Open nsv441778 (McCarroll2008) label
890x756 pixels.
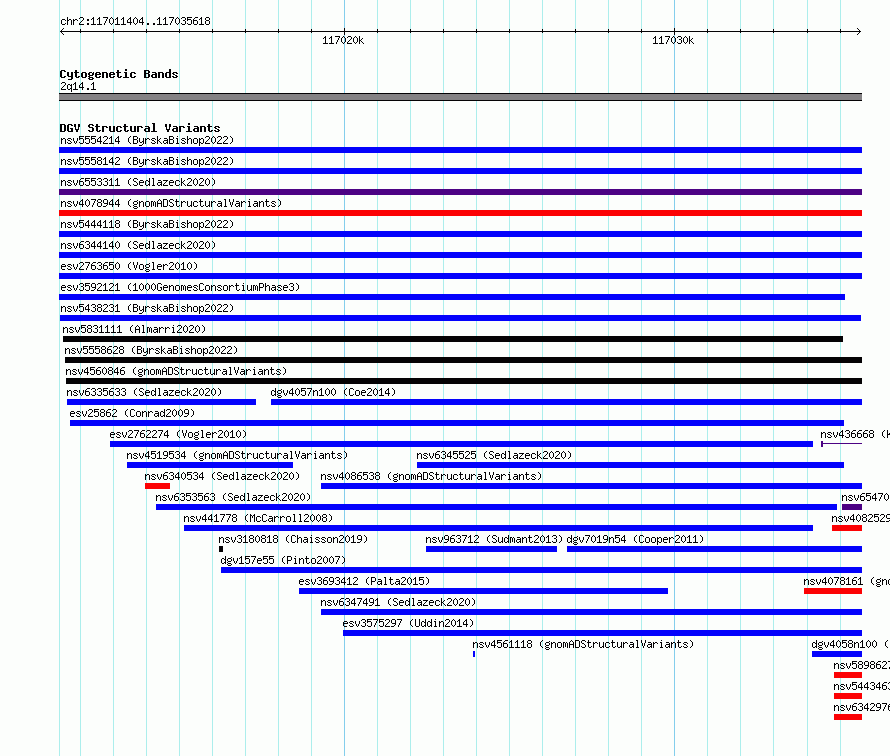click(x=258, y=518)
